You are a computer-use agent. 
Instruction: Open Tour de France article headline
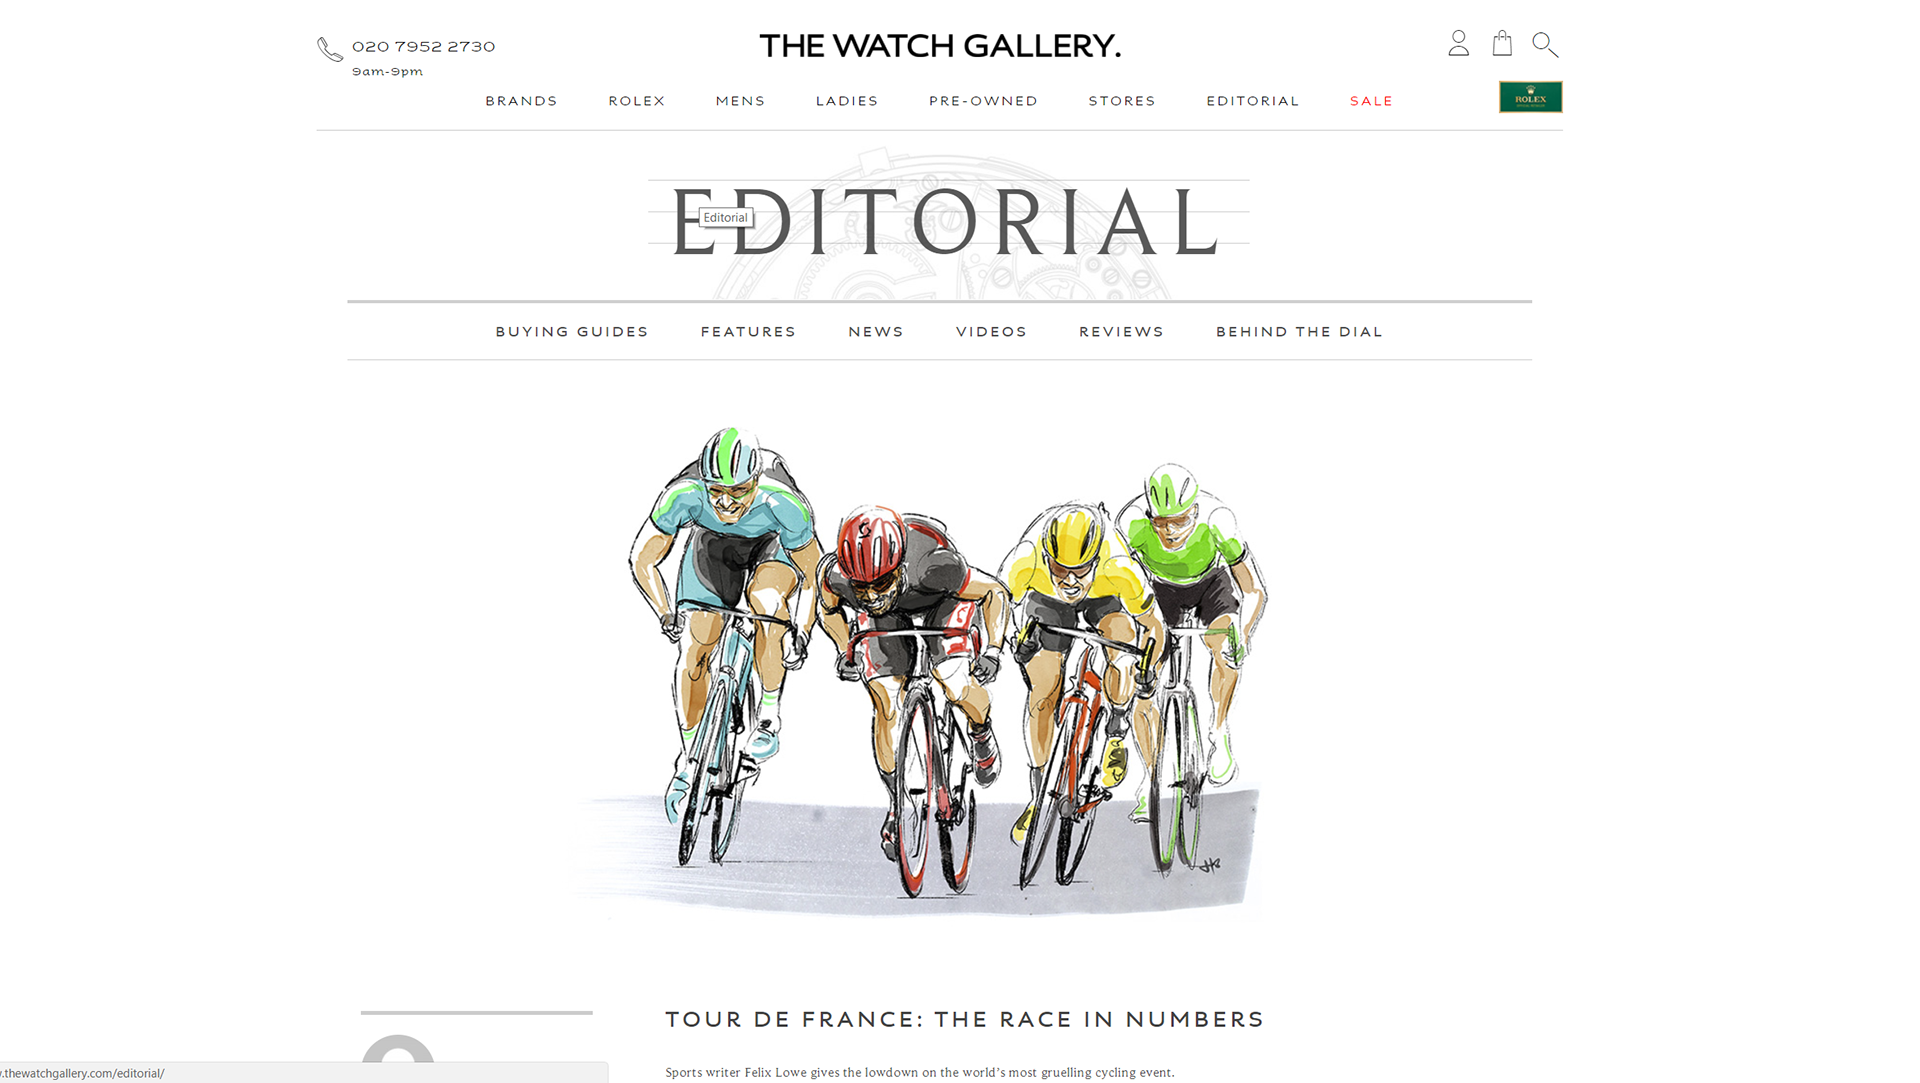coord(965,1019)
